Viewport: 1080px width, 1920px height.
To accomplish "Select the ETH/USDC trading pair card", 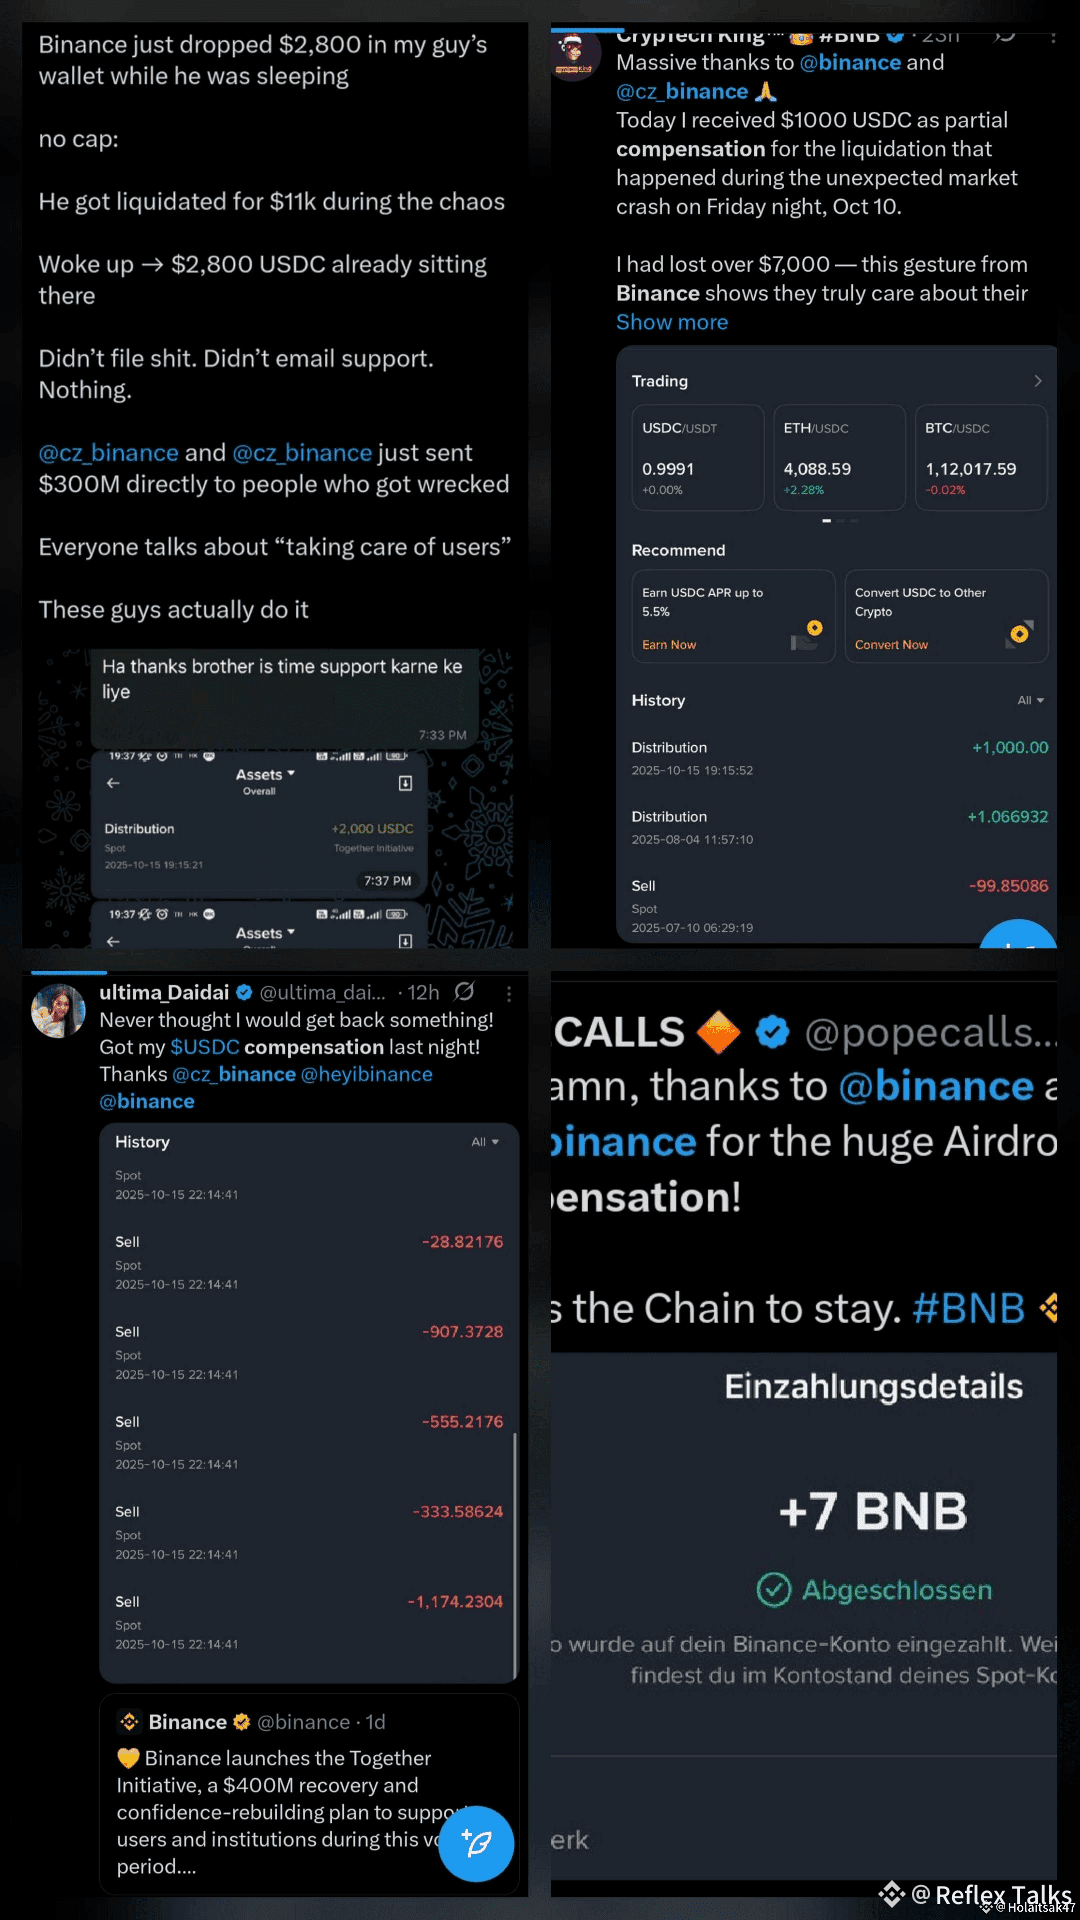I will coord(839,458).
